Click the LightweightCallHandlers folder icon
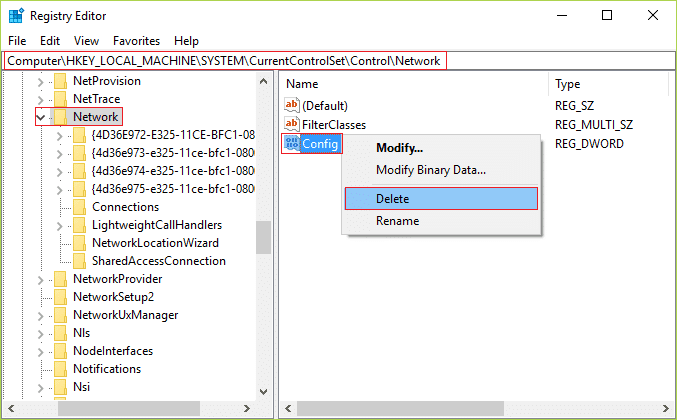This screenshot has height=420, width=677. 79,225
